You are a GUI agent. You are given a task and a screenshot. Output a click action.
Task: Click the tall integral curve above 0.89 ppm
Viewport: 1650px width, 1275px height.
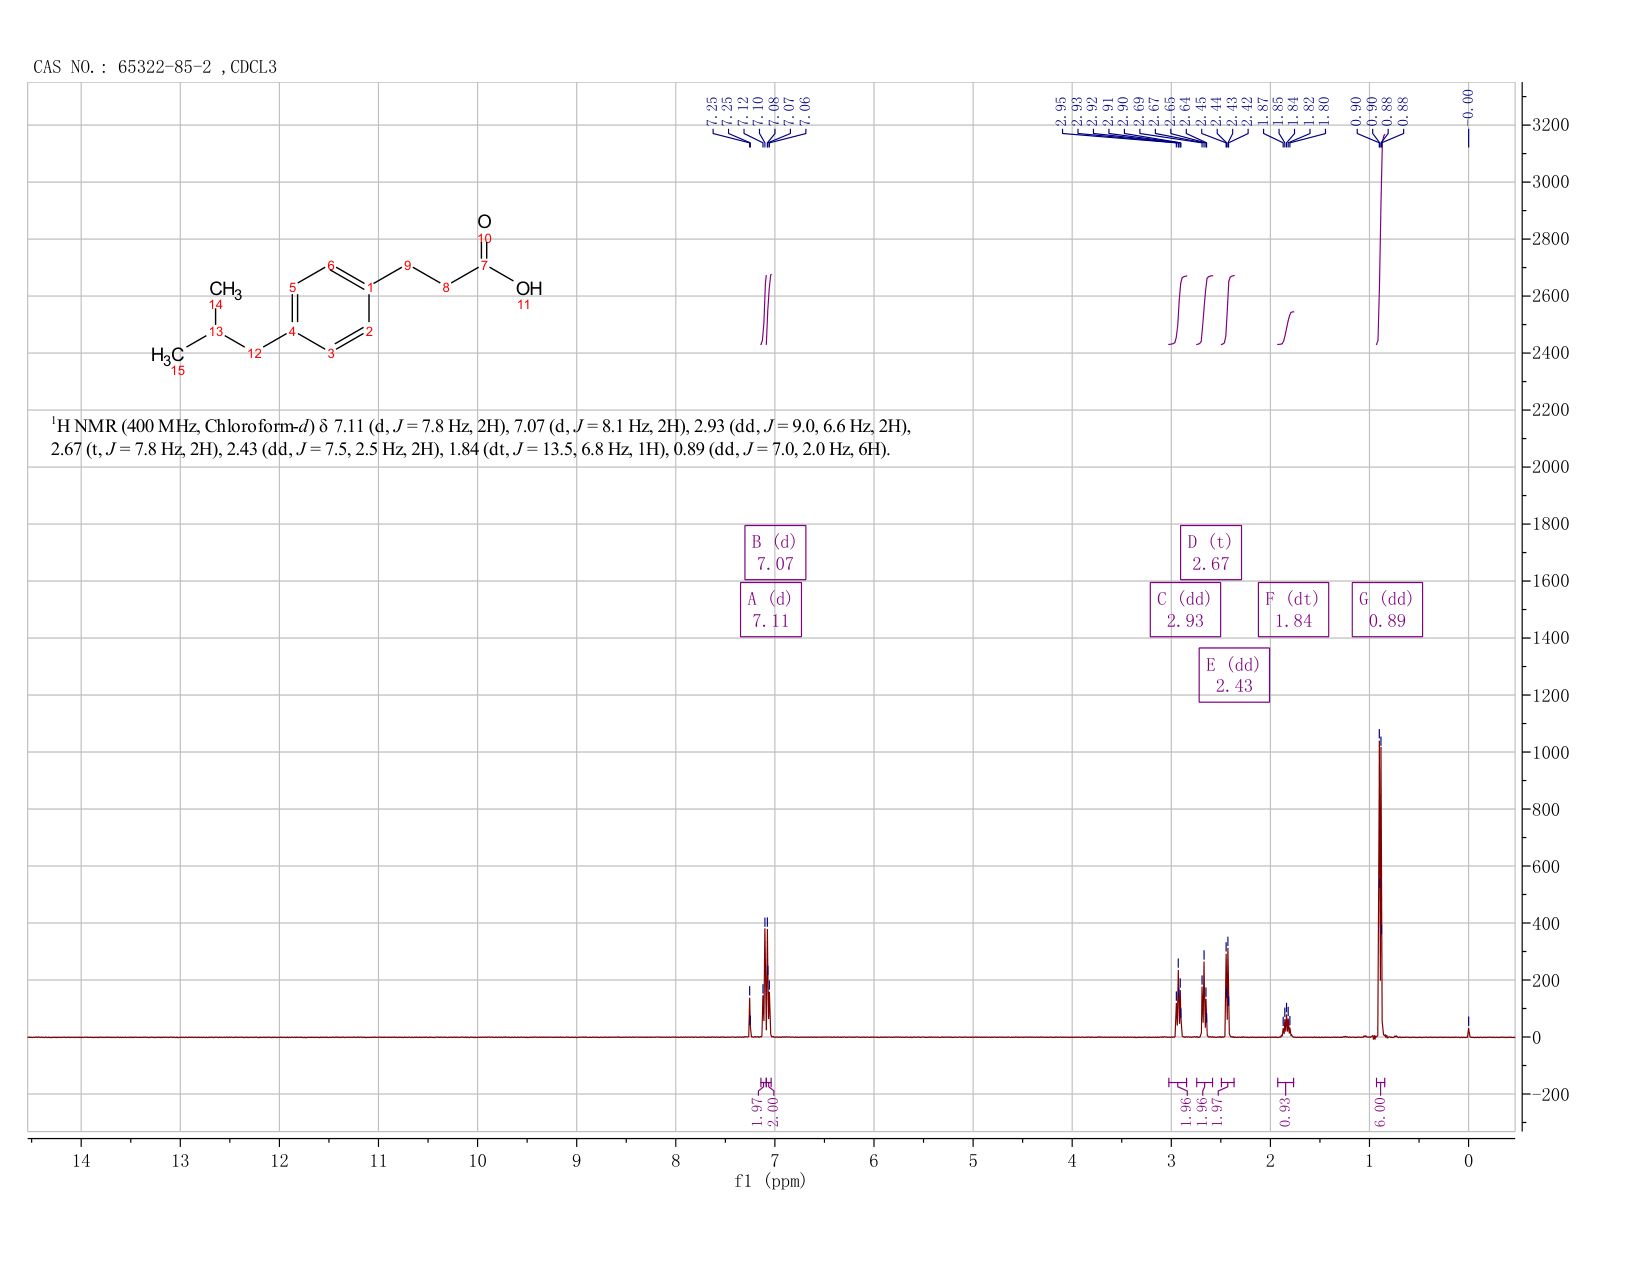1380,240
